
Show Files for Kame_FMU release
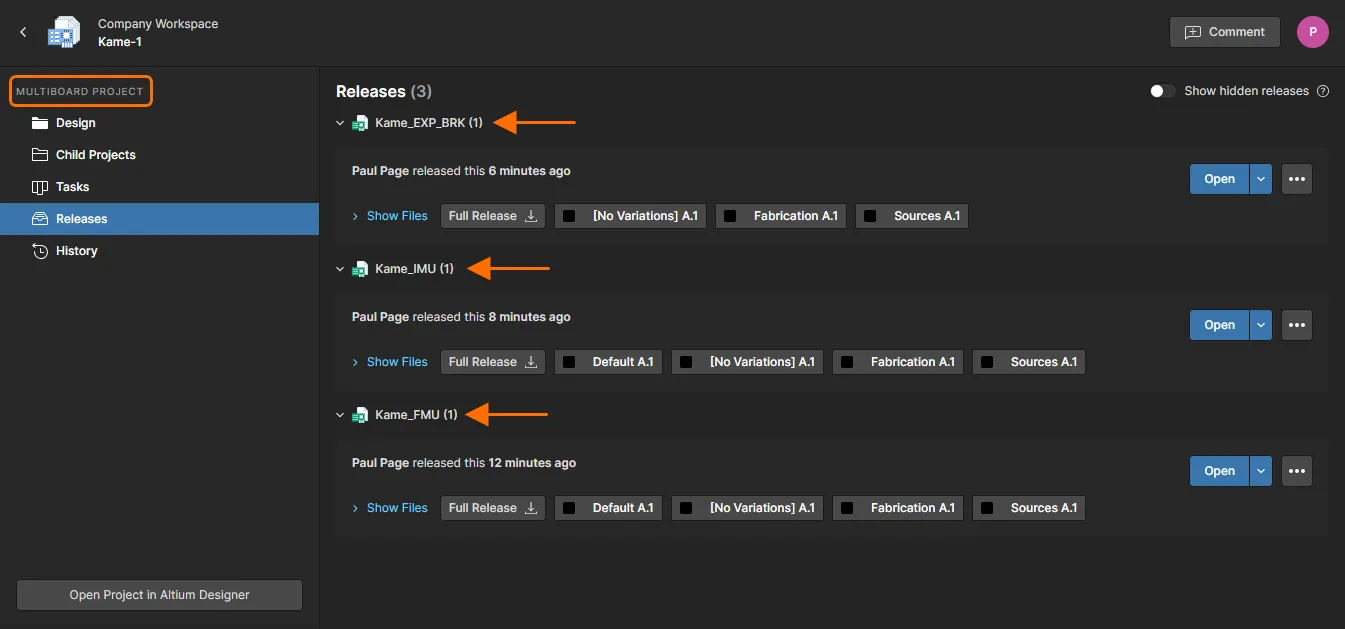(x=390, y=508)
